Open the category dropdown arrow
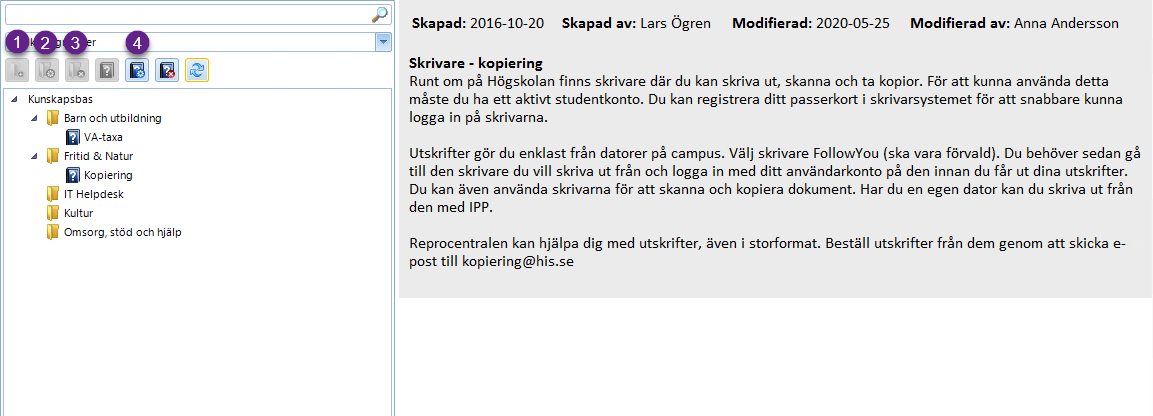This screenshot has height=416, width=1153. [383, 43]
